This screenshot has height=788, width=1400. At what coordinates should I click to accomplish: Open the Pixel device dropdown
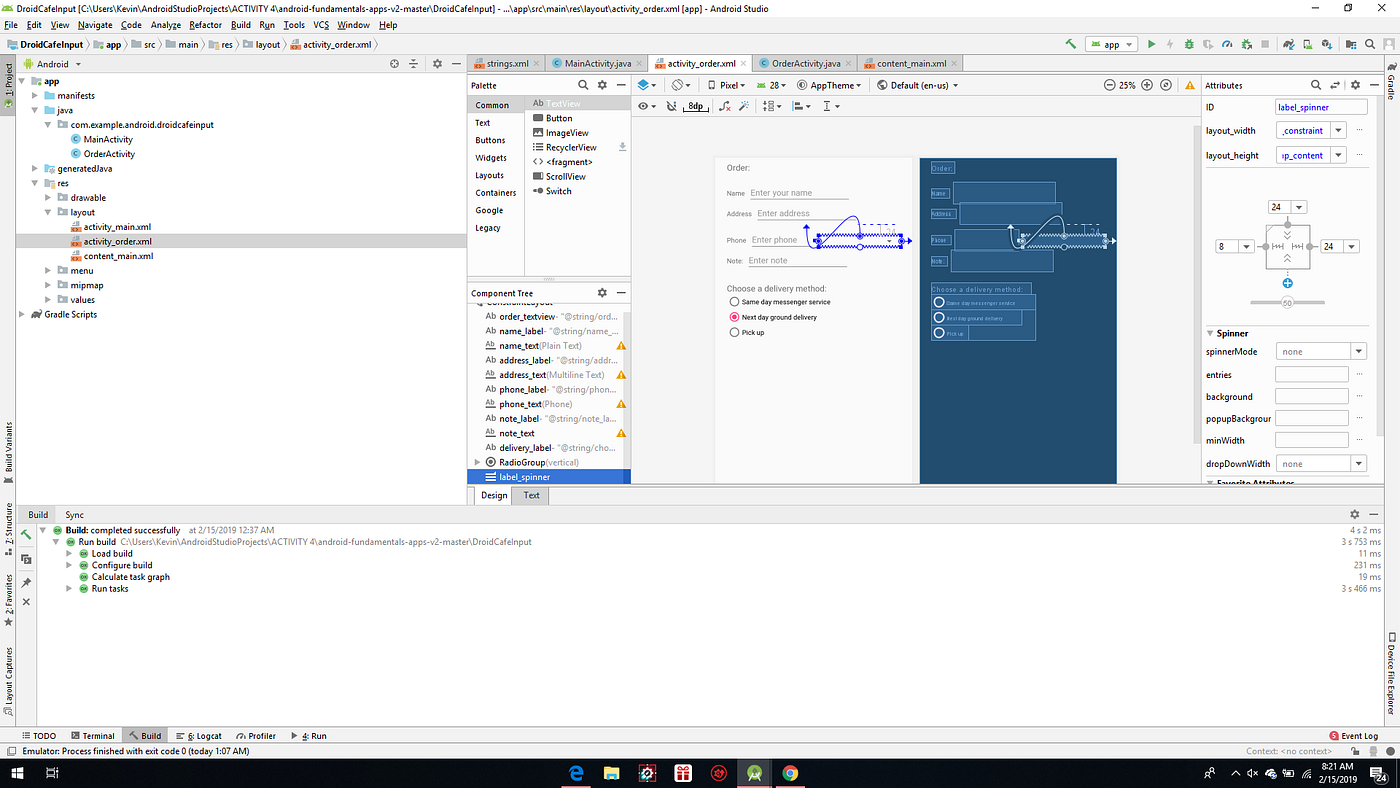click(x=725, y=85)
